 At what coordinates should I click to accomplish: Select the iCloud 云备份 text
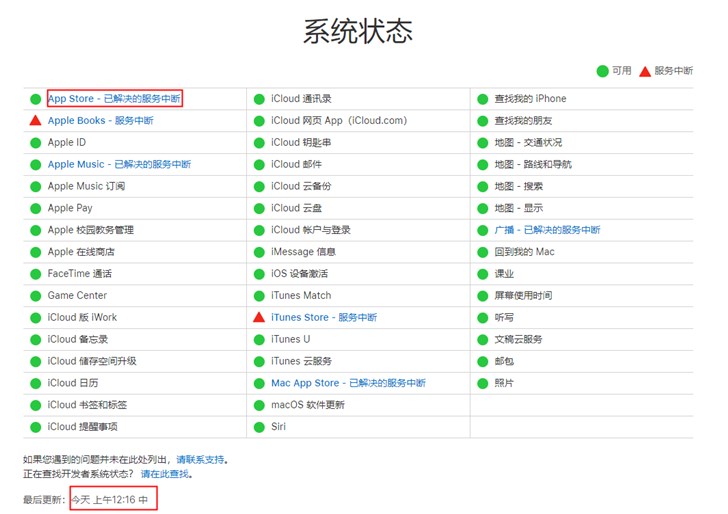[301, 186]
